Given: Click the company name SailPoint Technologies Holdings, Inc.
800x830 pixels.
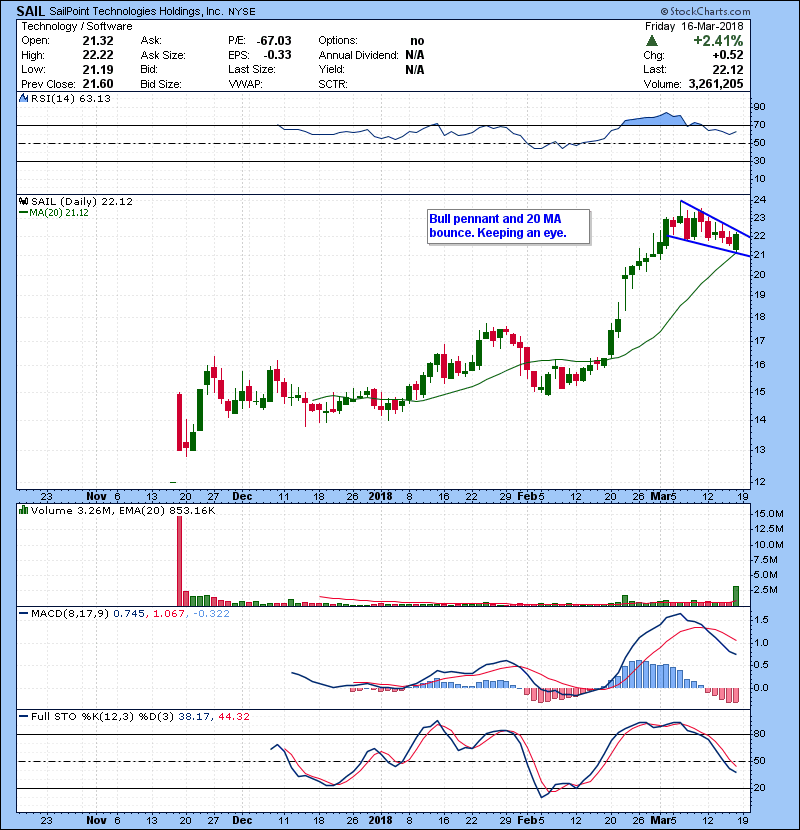Looking at the screenshot, I should pos(137,12).
